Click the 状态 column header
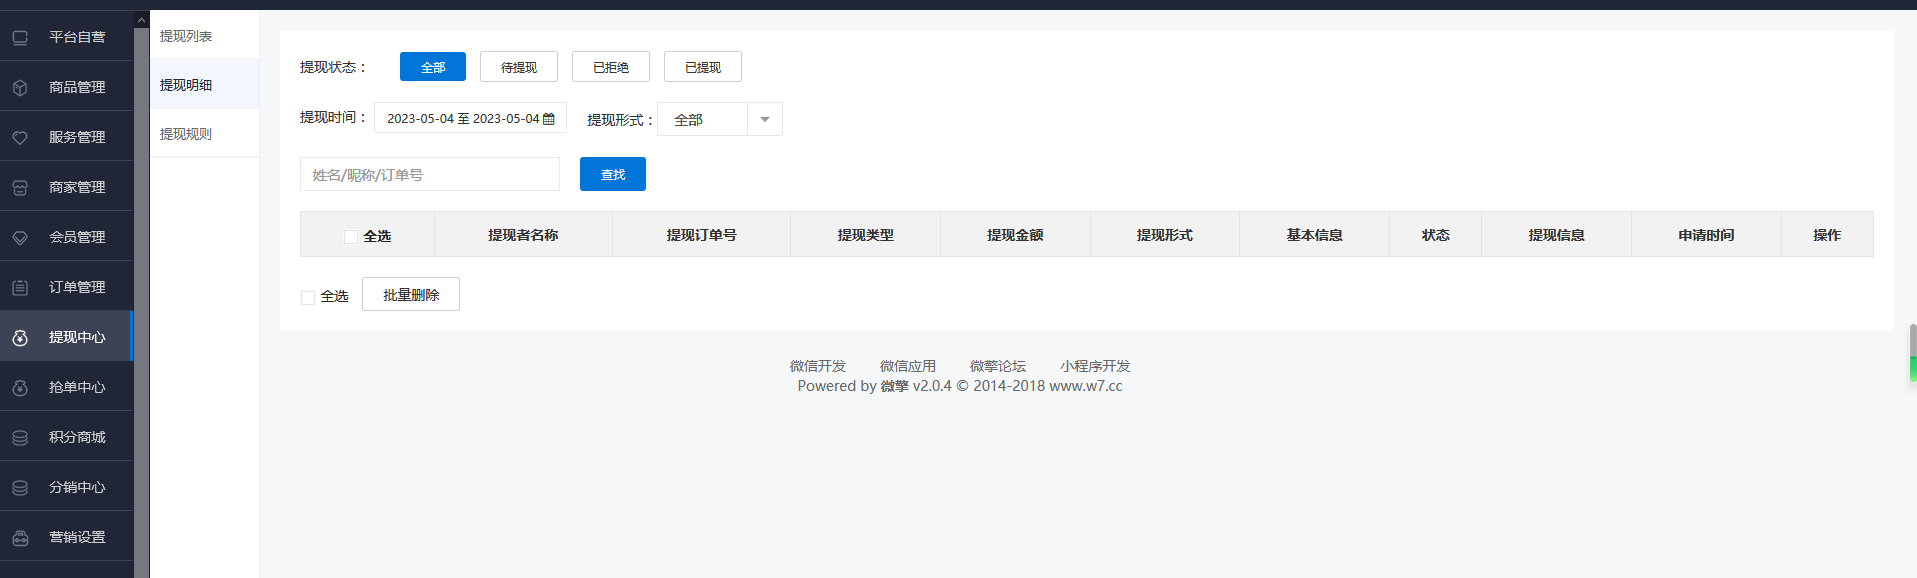 (x=1436, y=235)
